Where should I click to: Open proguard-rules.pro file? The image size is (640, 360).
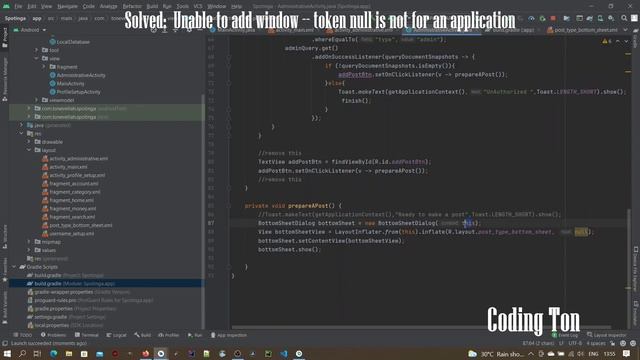click(x=90, y=300)
